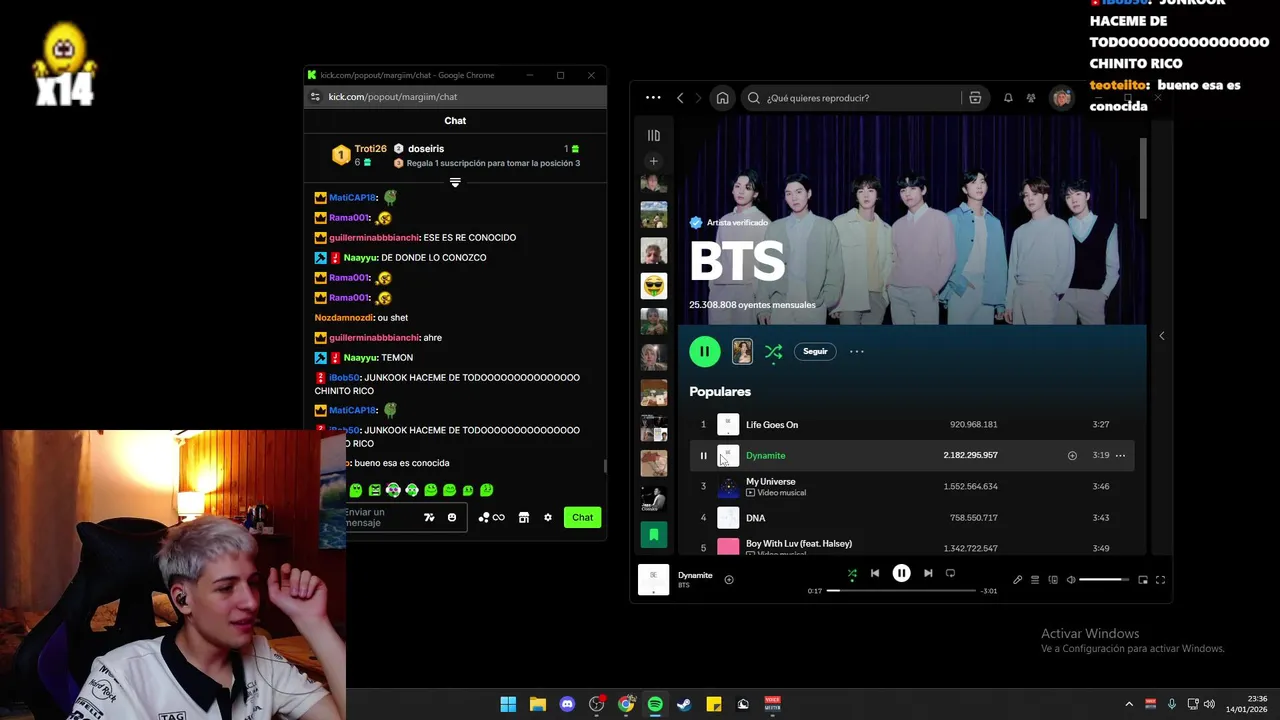The width and height of the screenshot is (1280, 720).
Task: Open the Spotify three-dot menu
Action: 653,98
